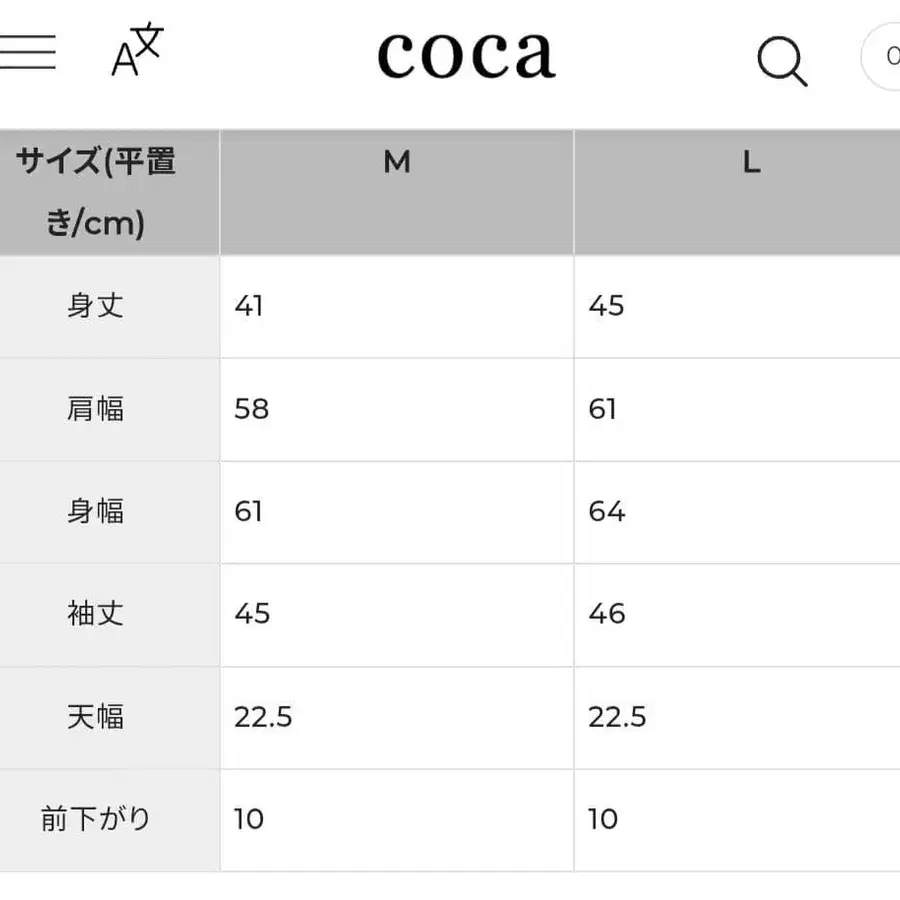Viewport: 900px width, 900px height.
Task: Select the search icon near the cart
Action: pyautogui.click(x=783, y=58)
